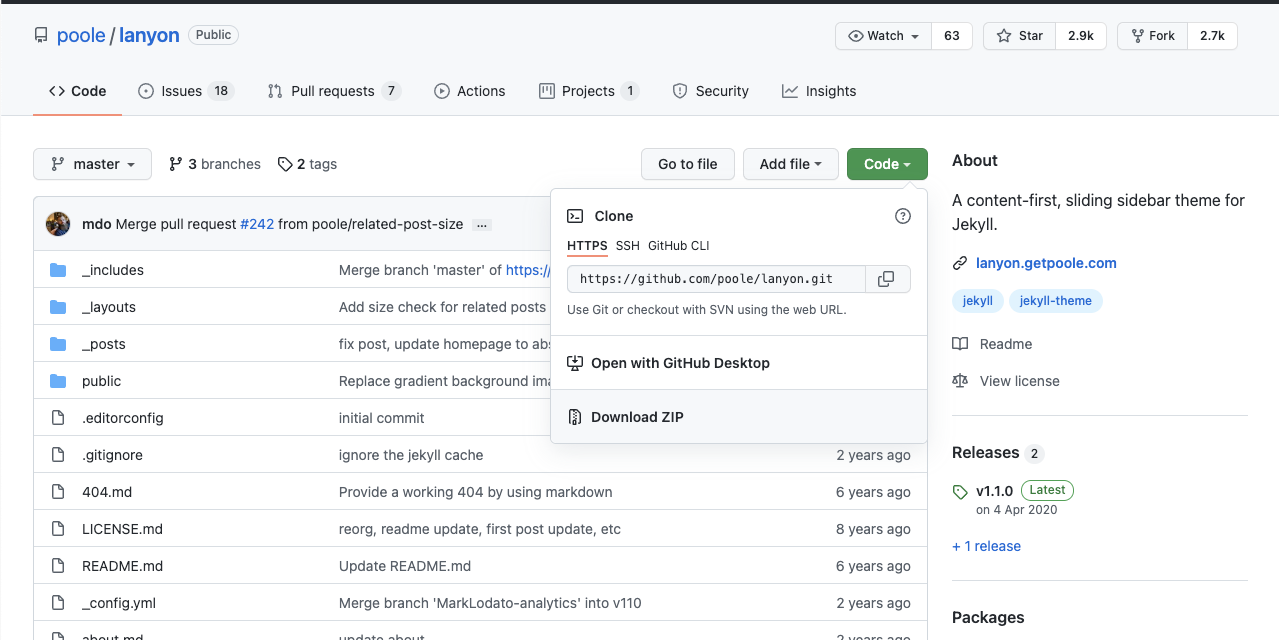1279x640 pixels.
Task: Open the poole owner link
Action: coord(81,36)
